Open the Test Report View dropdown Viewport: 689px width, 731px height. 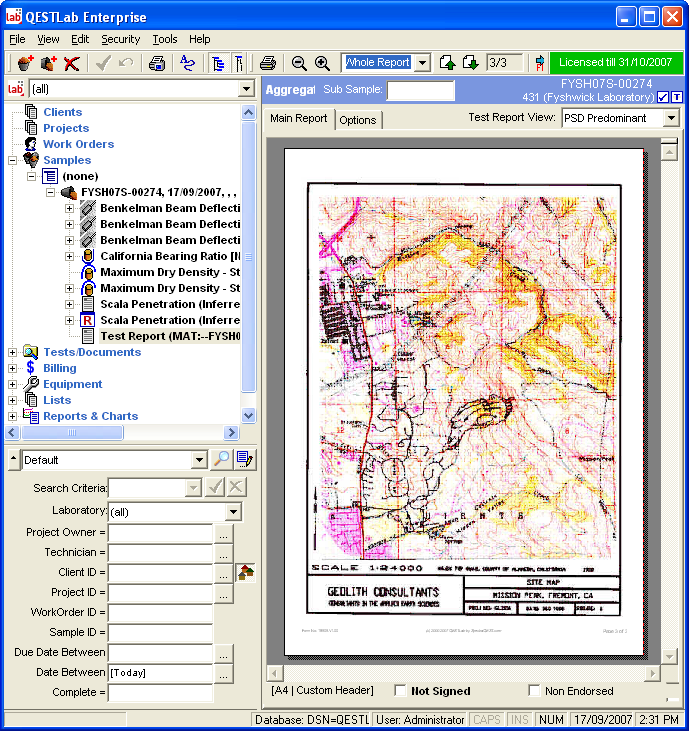point(670,118)
